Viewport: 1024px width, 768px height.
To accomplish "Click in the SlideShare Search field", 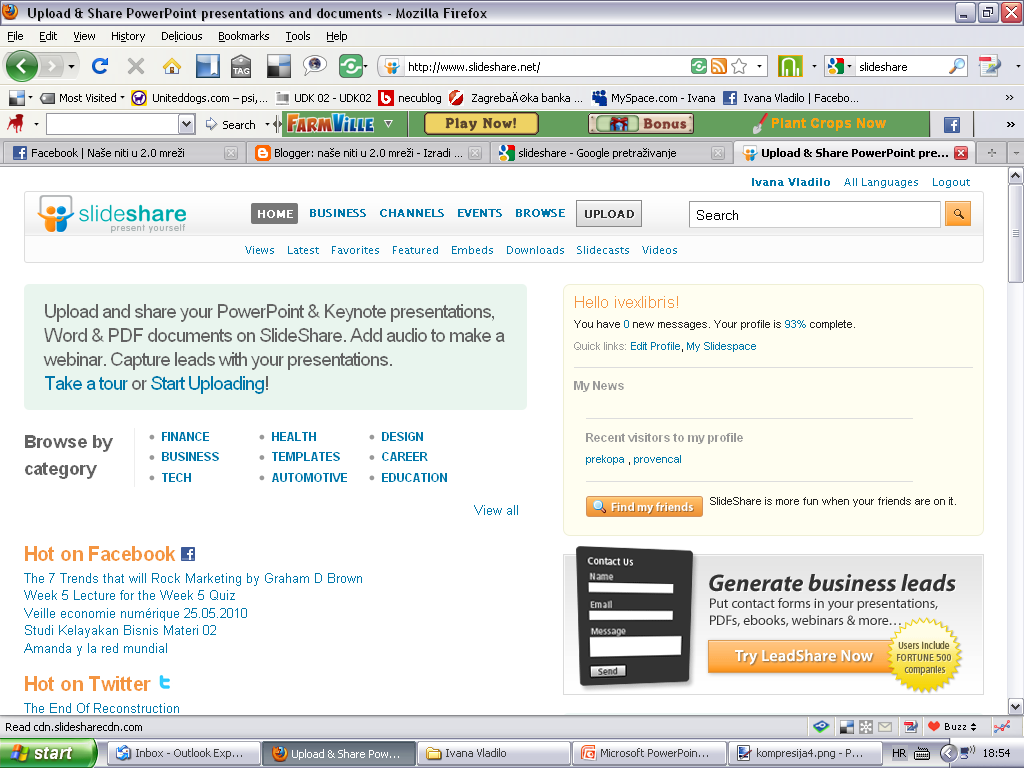I will point(814,215).
